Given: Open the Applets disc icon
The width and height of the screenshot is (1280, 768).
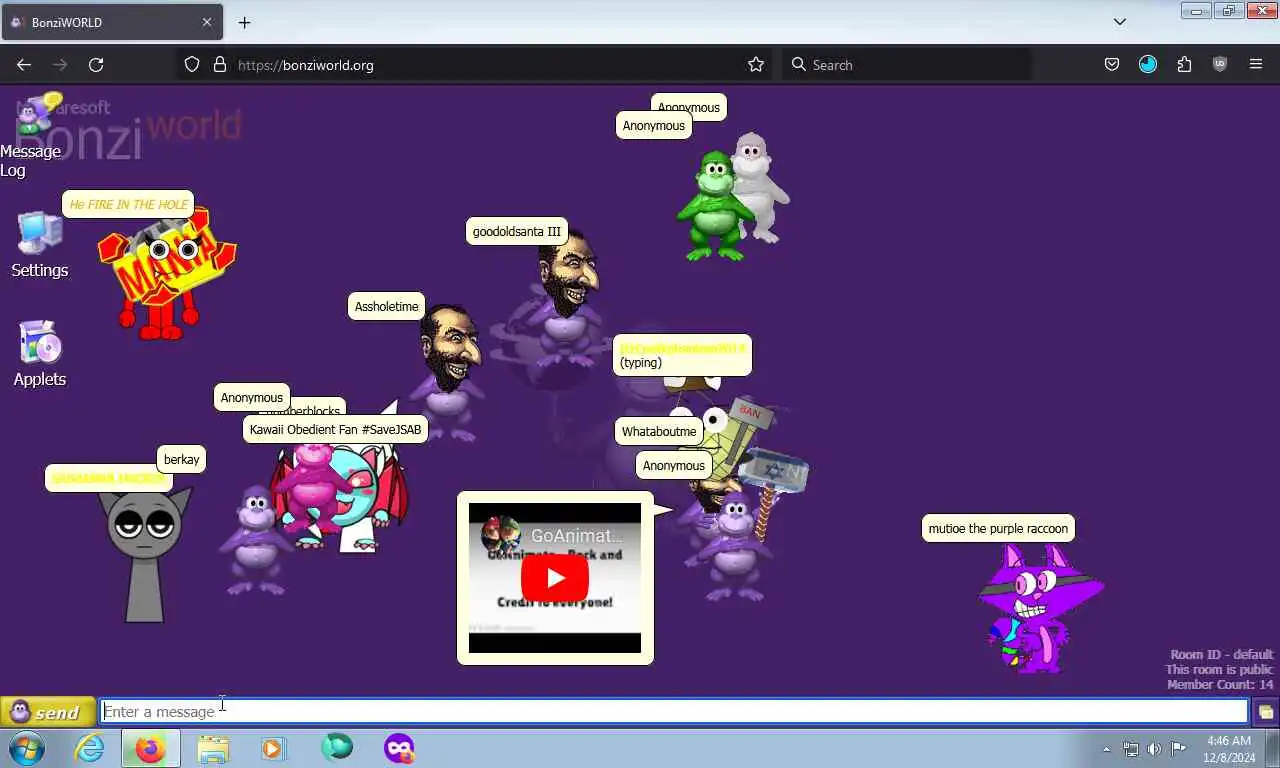Looking at the screenshot, I should coord(40,343).
